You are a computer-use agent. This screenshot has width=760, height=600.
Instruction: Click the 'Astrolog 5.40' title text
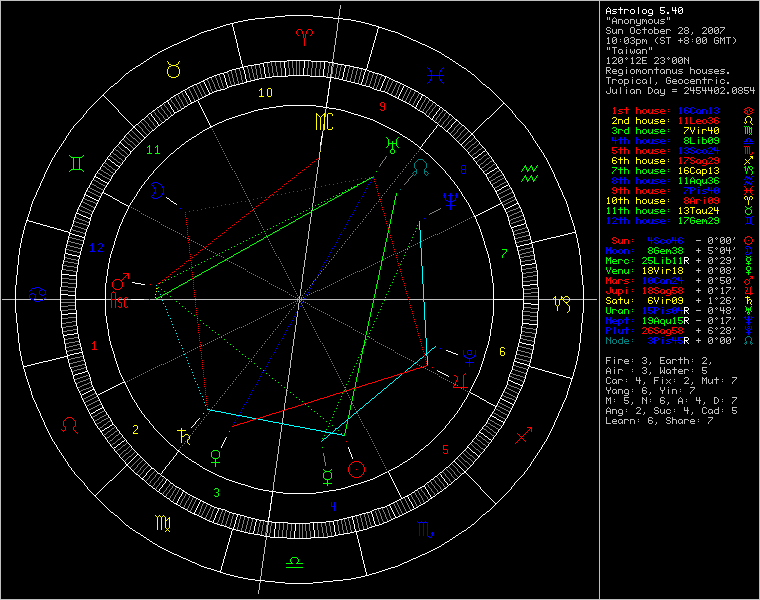pyautogui.click(x=644, y=11)
